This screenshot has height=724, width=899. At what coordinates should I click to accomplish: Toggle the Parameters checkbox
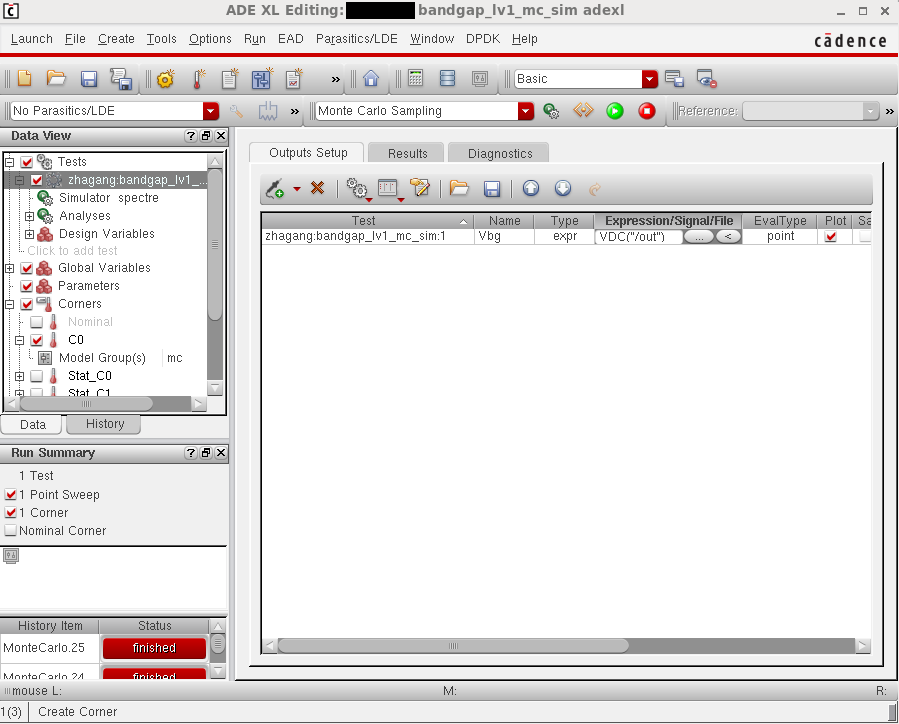pos(26,286)
